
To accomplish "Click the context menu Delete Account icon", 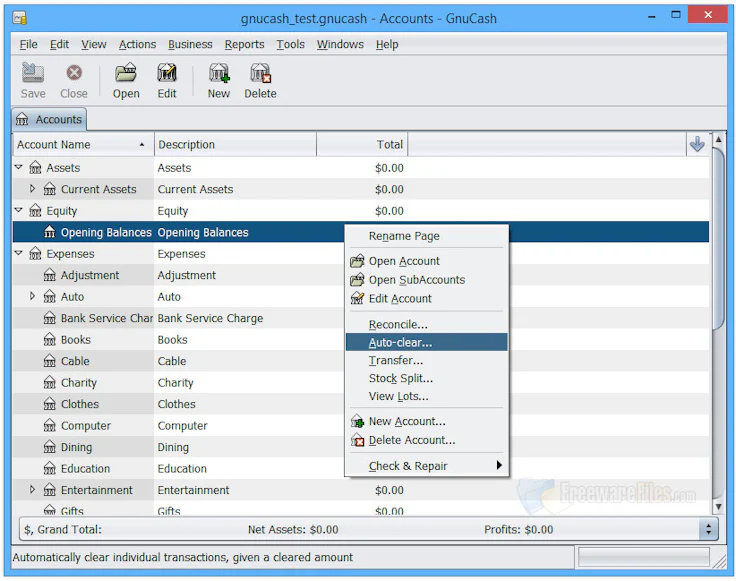I will [x=357, y=440].
